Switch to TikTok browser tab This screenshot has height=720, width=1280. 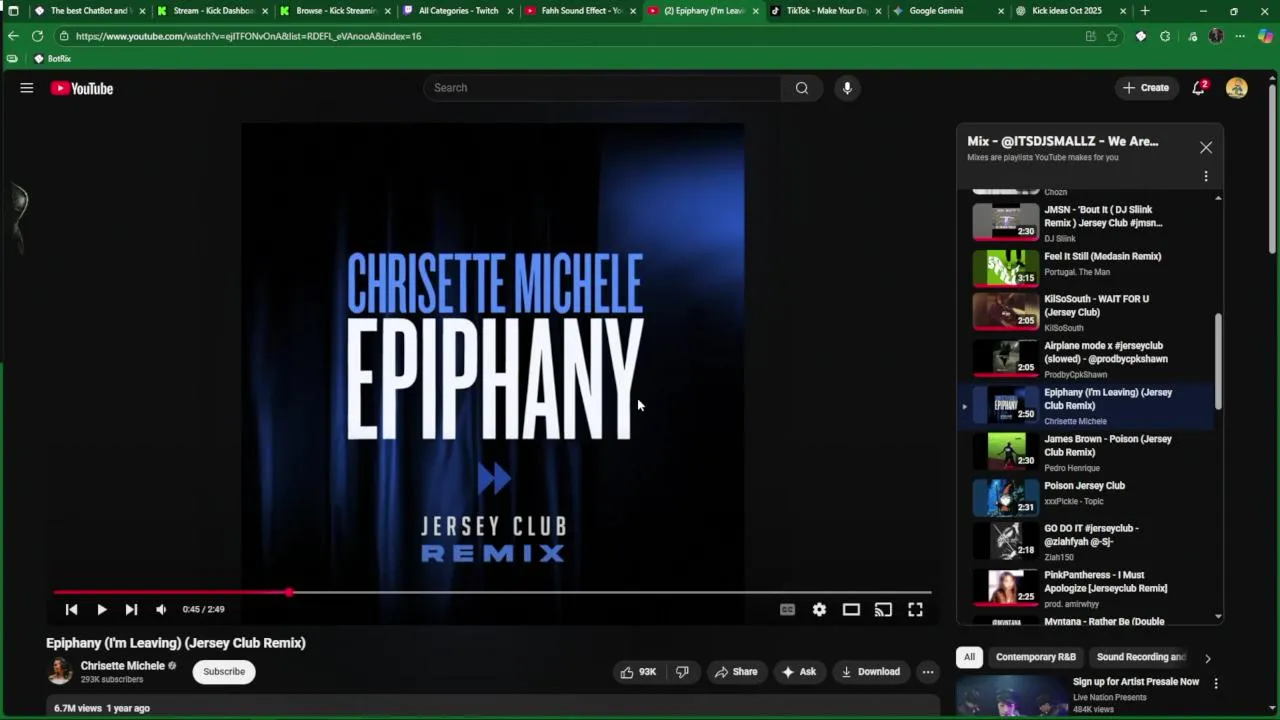[825, 11]
